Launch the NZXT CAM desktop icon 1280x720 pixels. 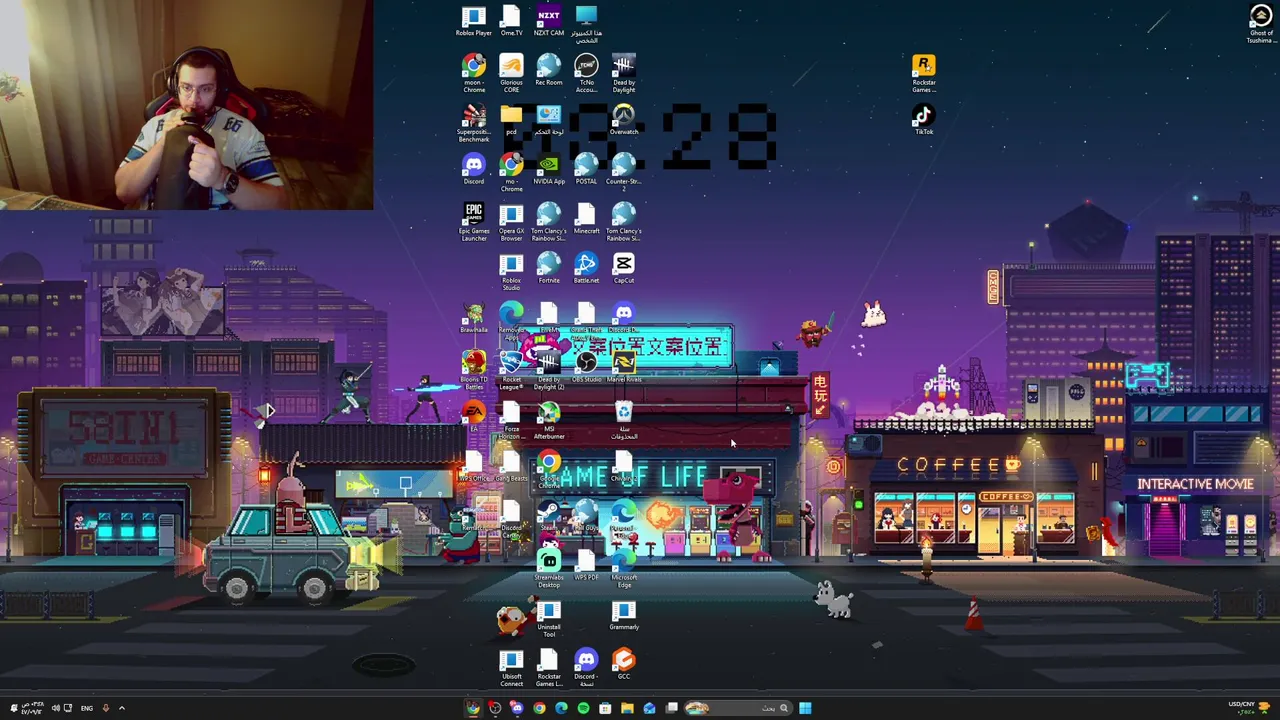tap(549, 21)
